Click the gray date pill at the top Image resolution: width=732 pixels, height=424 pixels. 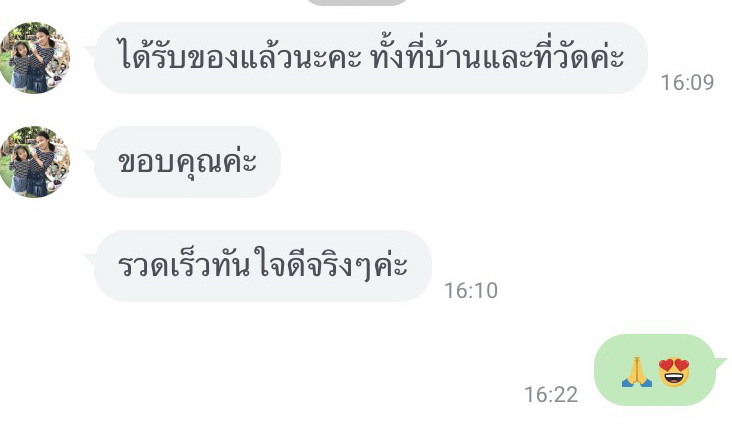(x=357, y=2)
